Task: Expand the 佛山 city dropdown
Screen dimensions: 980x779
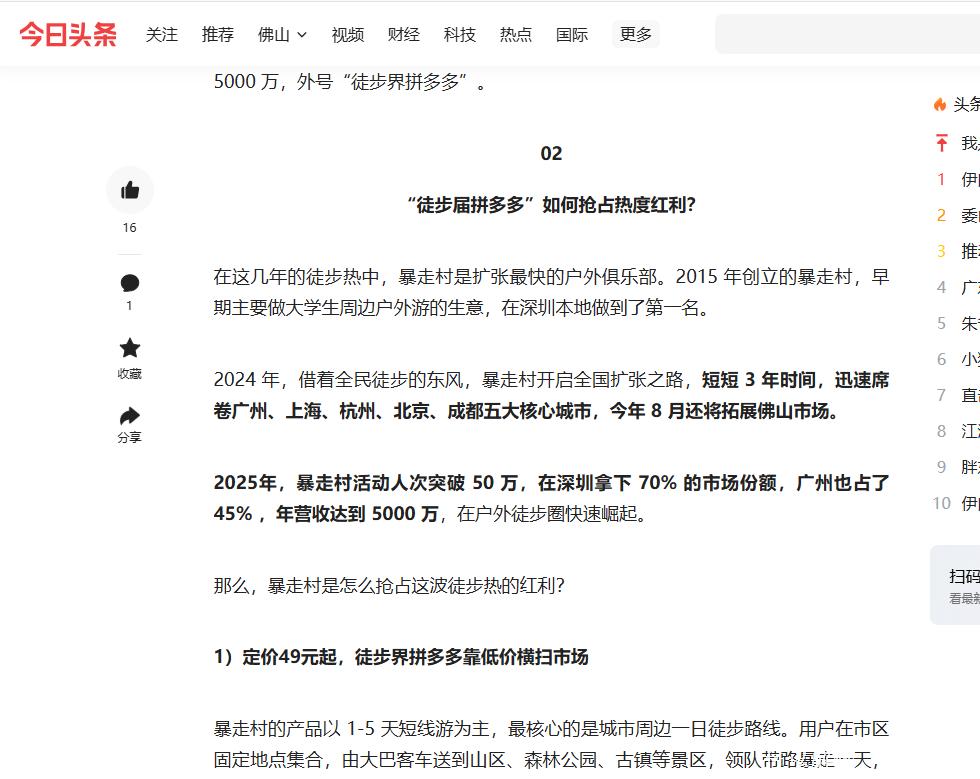Action: 282,34
